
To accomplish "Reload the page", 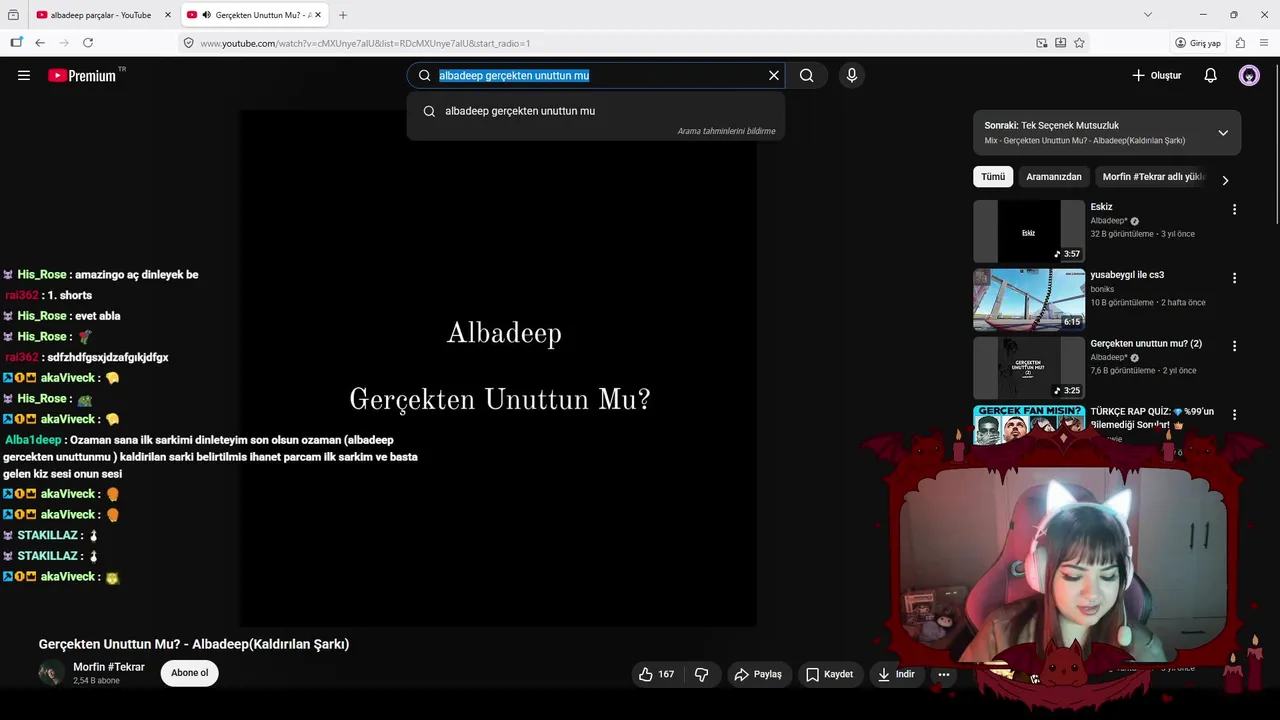I will 88,43.
